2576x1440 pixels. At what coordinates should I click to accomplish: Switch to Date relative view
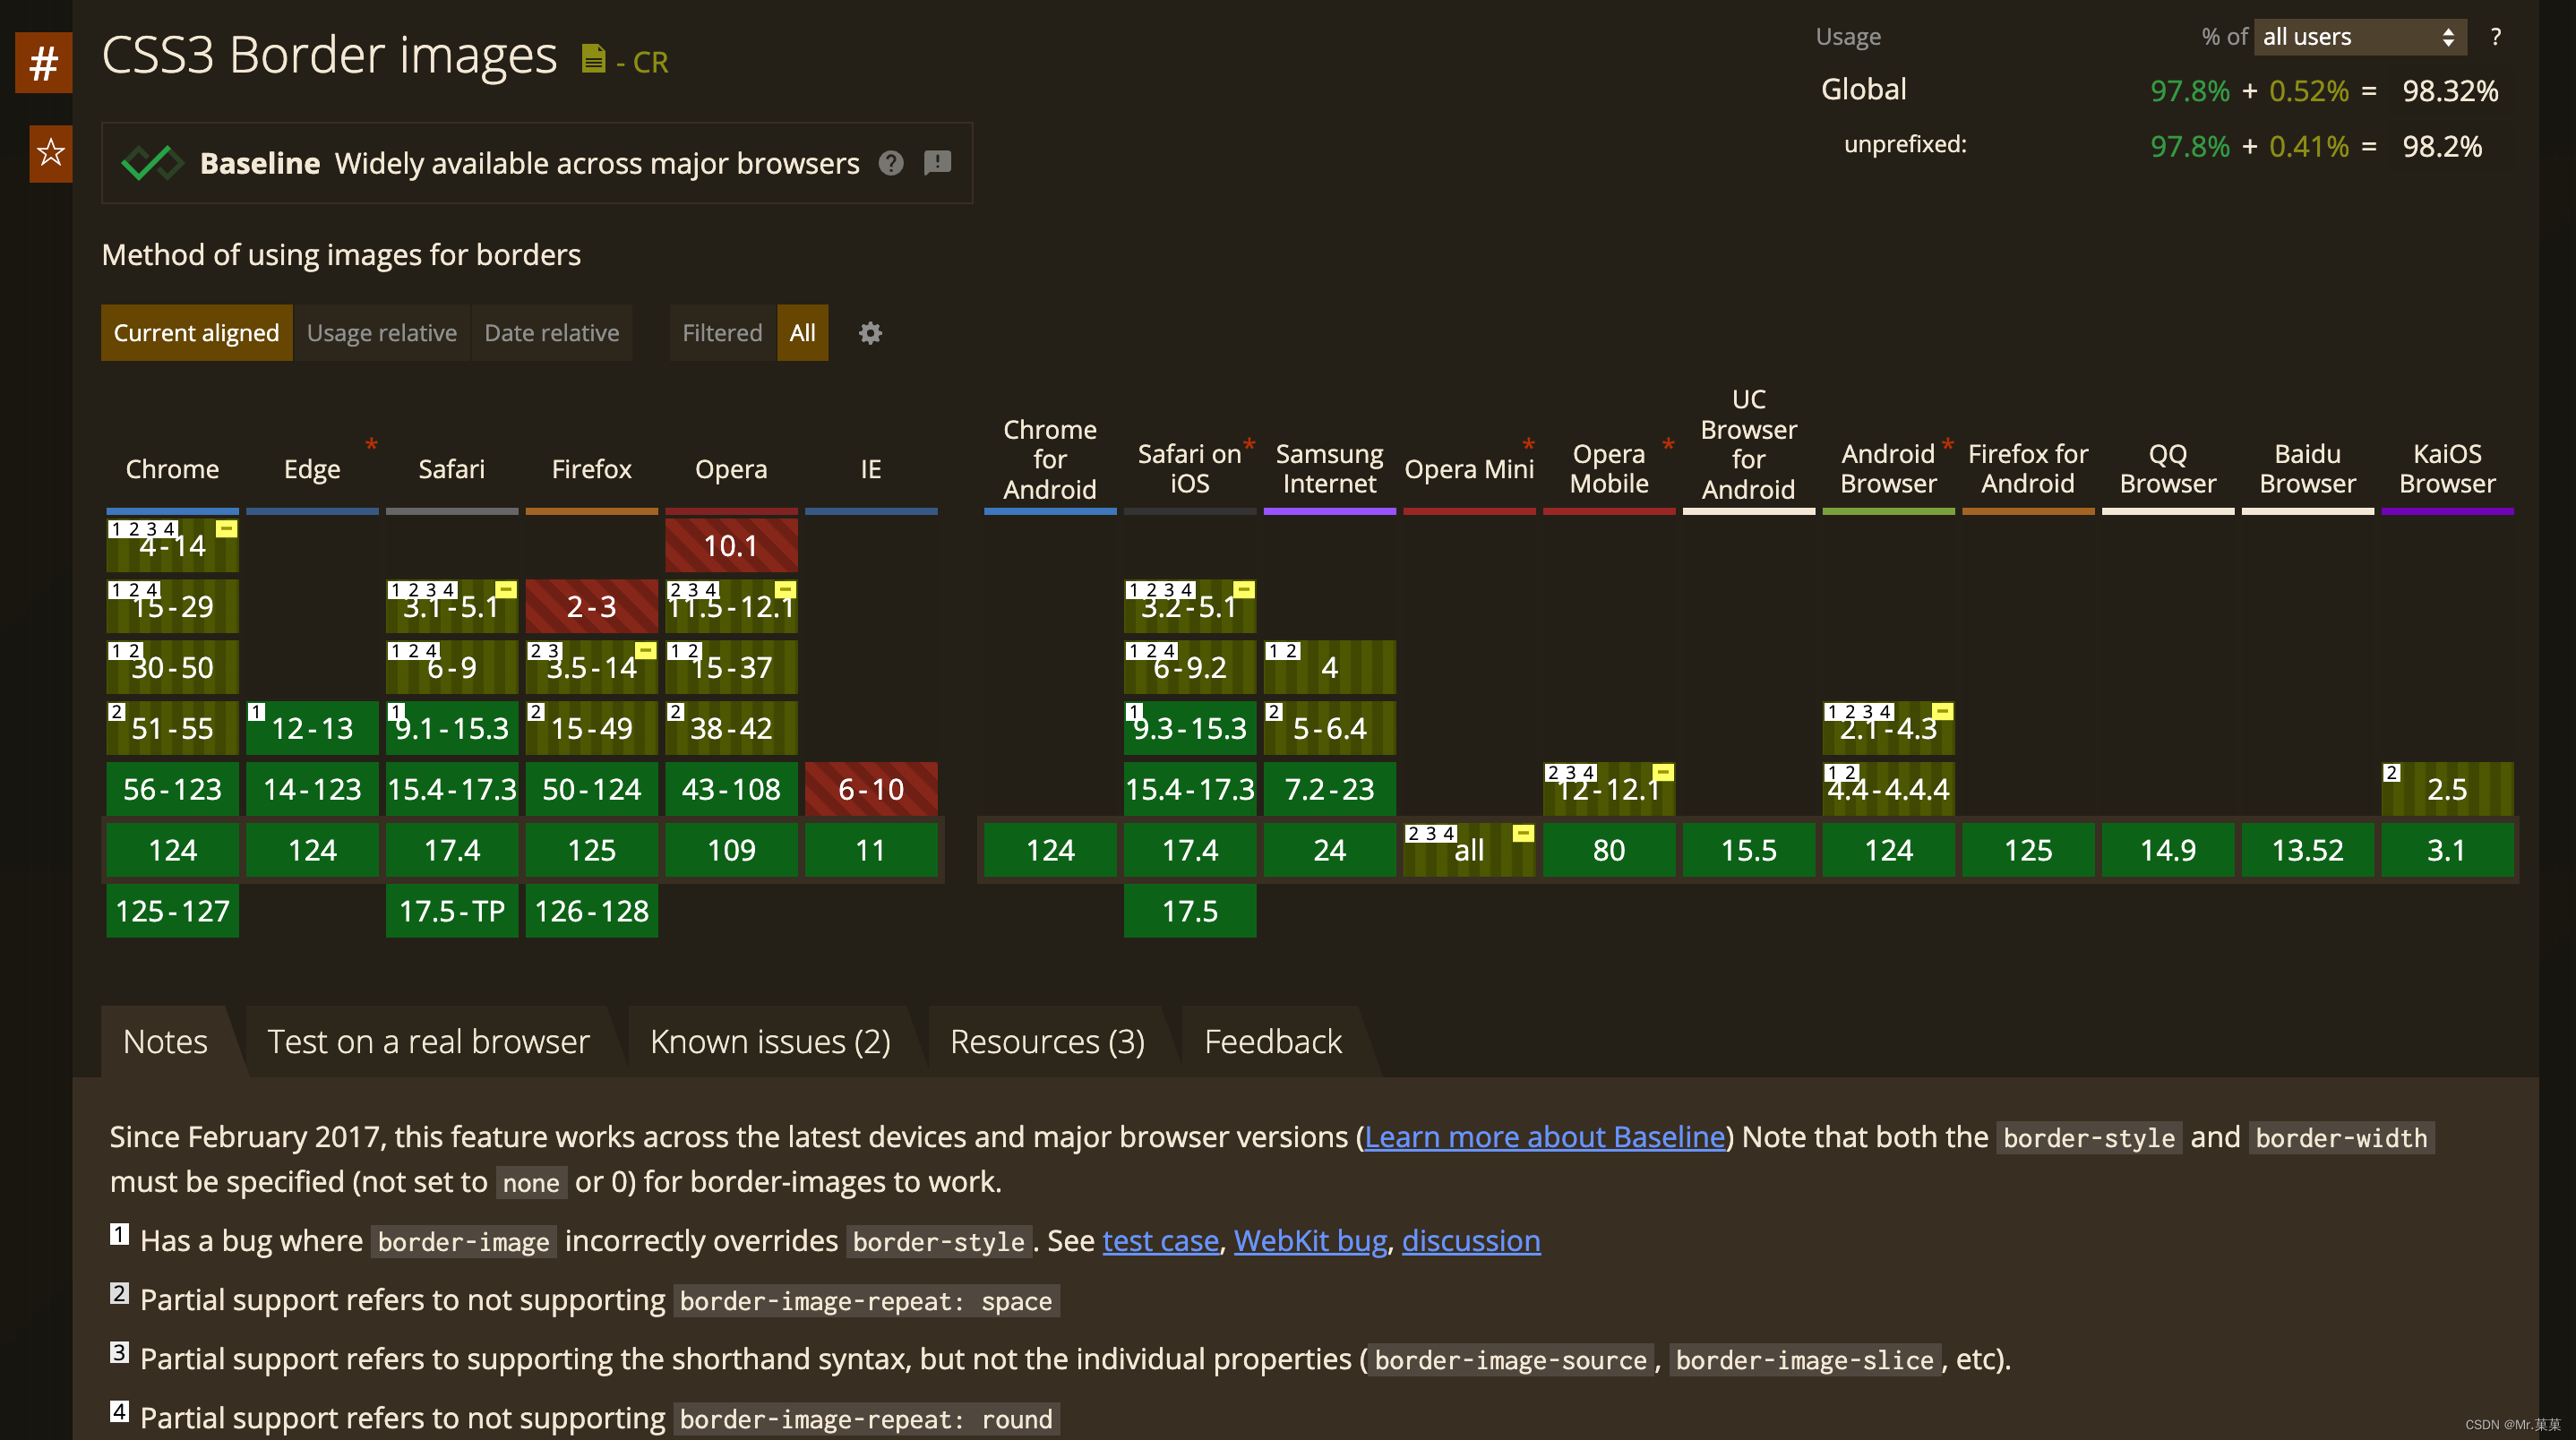551,333
